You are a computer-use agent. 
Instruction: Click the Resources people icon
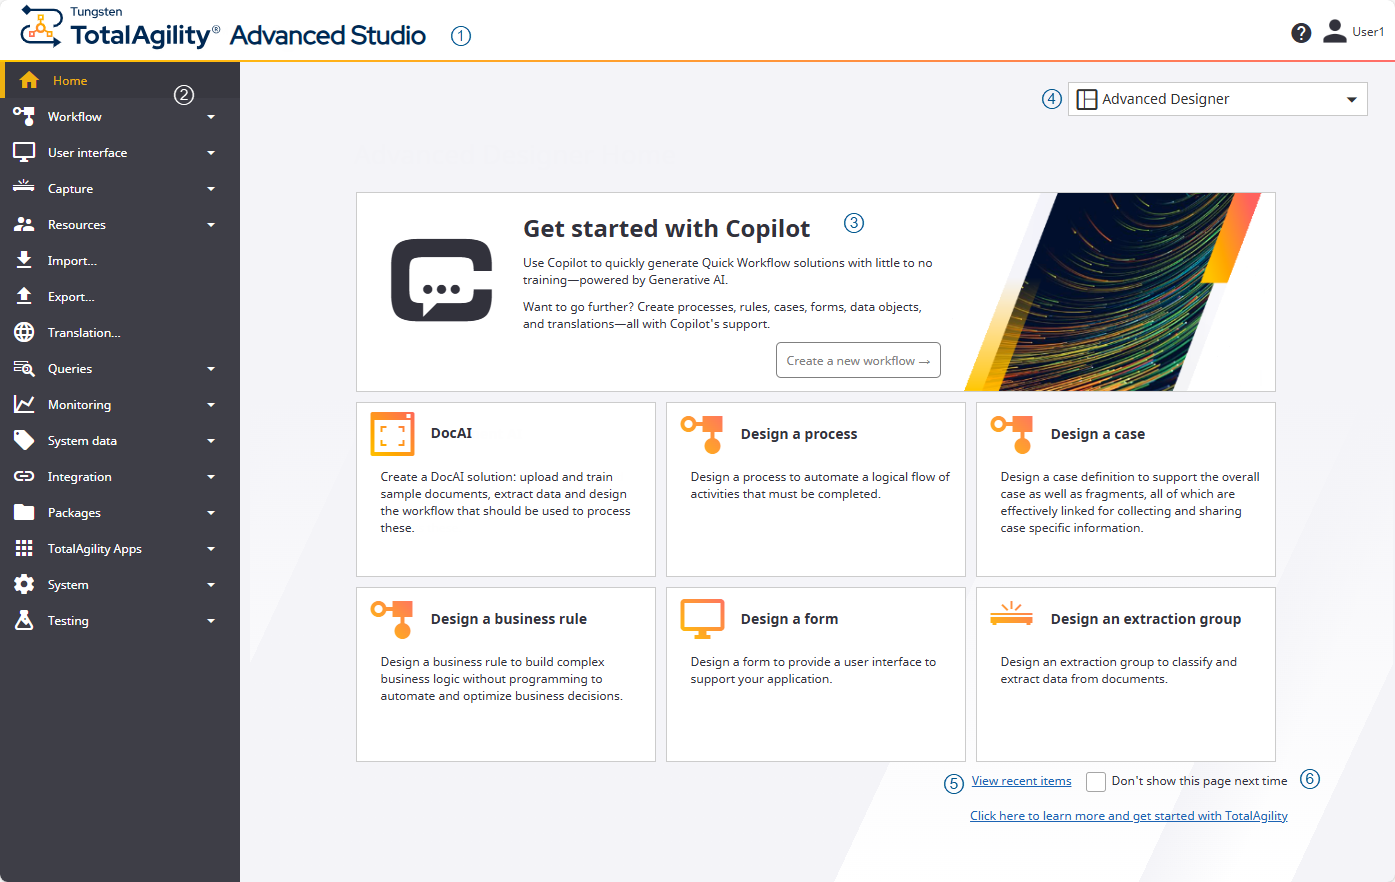24,224
